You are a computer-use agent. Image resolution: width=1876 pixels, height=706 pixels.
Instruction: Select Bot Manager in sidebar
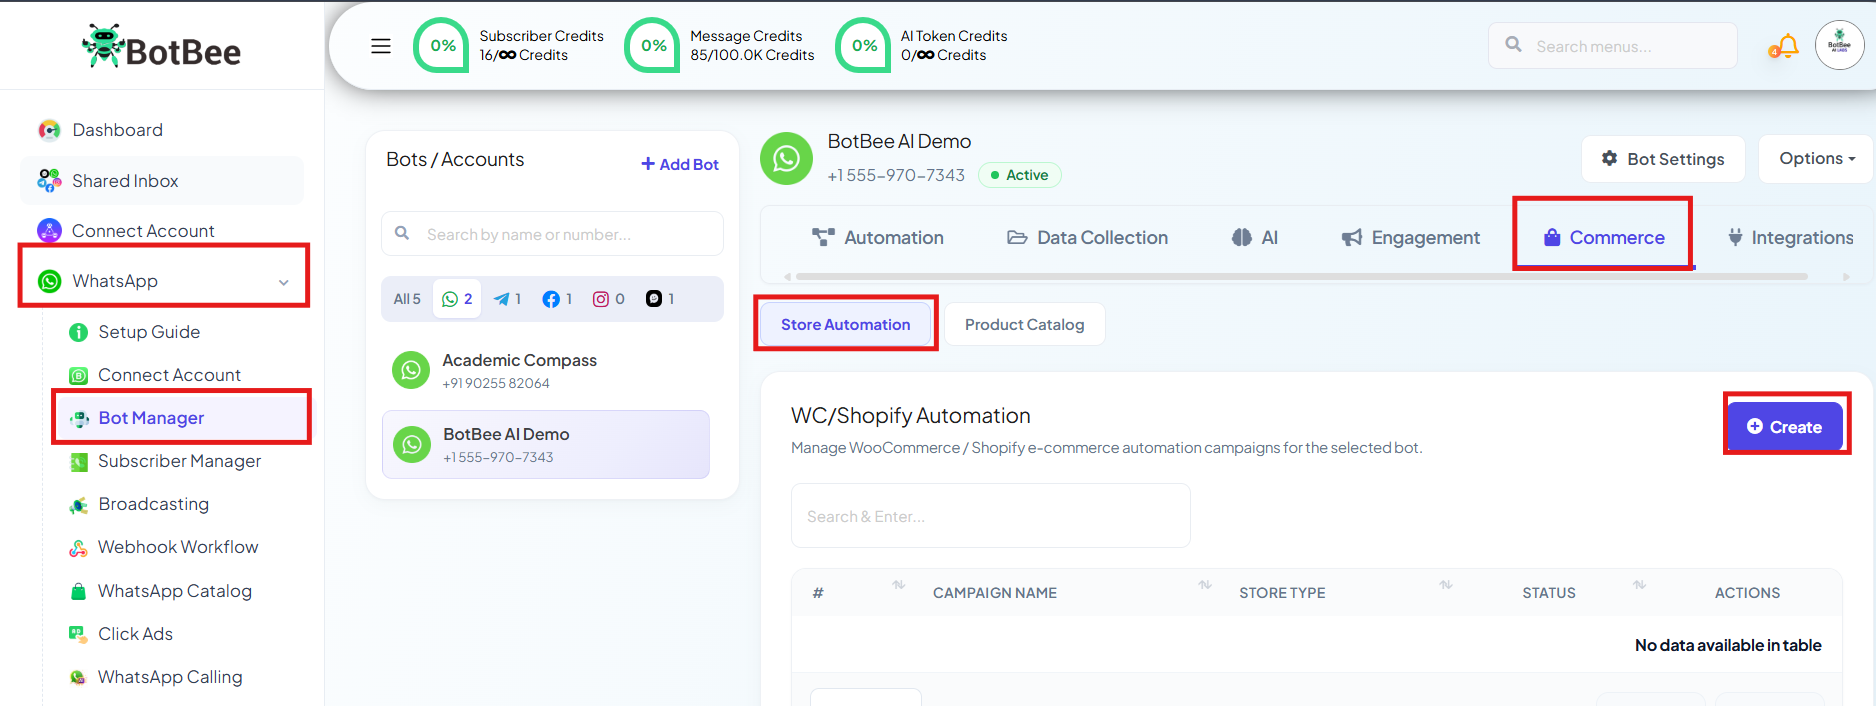(x=181, y=418)
